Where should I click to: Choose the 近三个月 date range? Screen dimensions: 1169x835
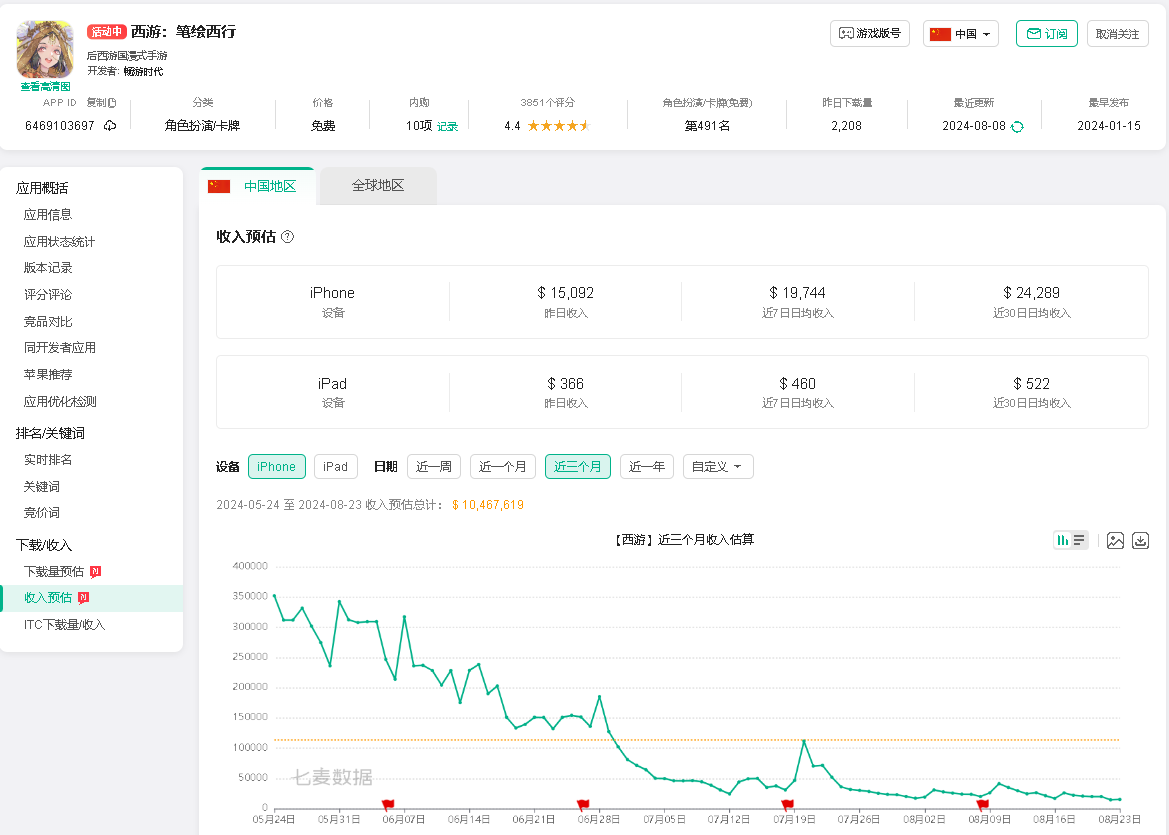tap(578, 467)
